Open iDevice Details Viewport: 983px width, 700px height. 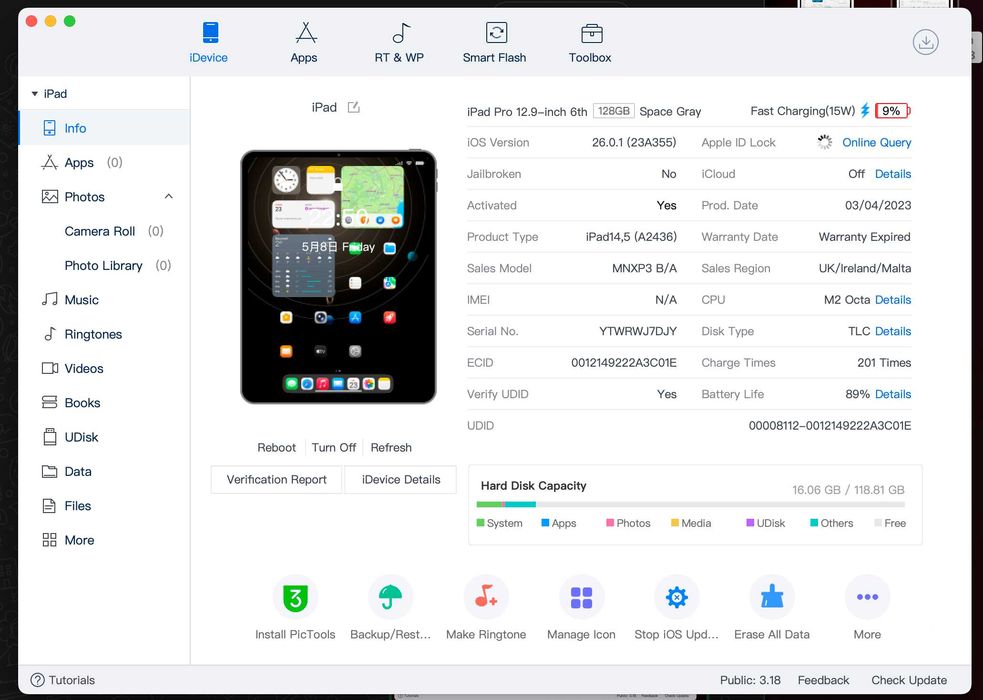click(x=401, y=479)
